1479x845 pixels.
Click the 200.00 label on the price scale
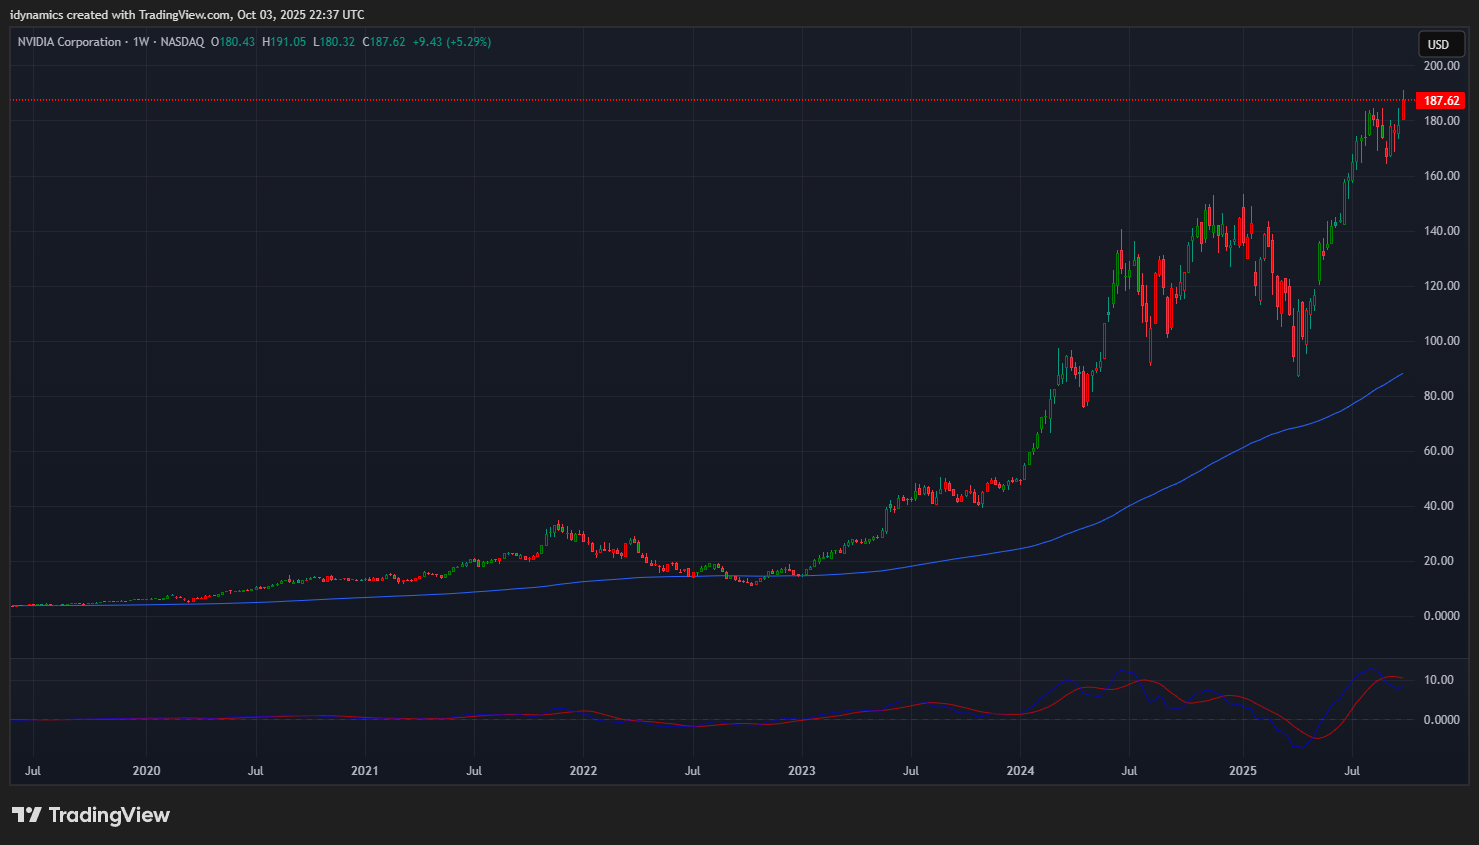coord(1441,66)
